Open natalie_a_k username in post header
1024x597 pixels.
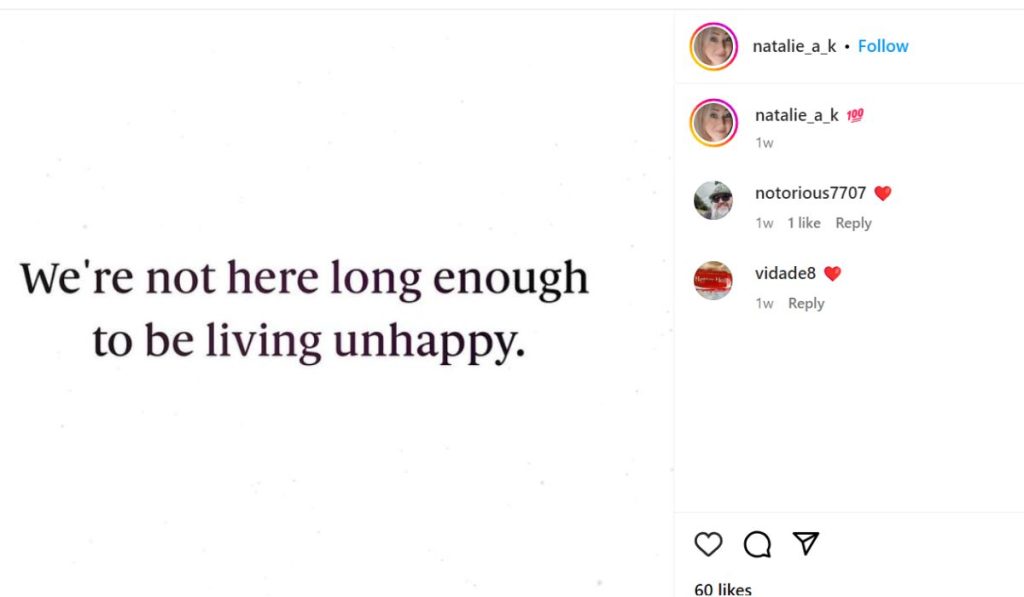794,46
